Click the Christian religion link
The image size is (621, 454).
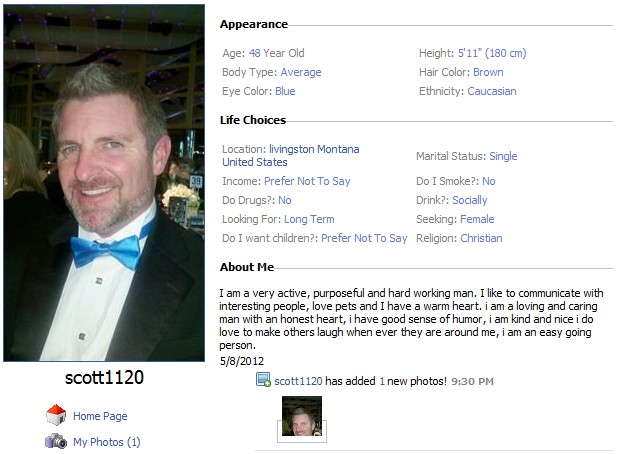tap(481, 238)
